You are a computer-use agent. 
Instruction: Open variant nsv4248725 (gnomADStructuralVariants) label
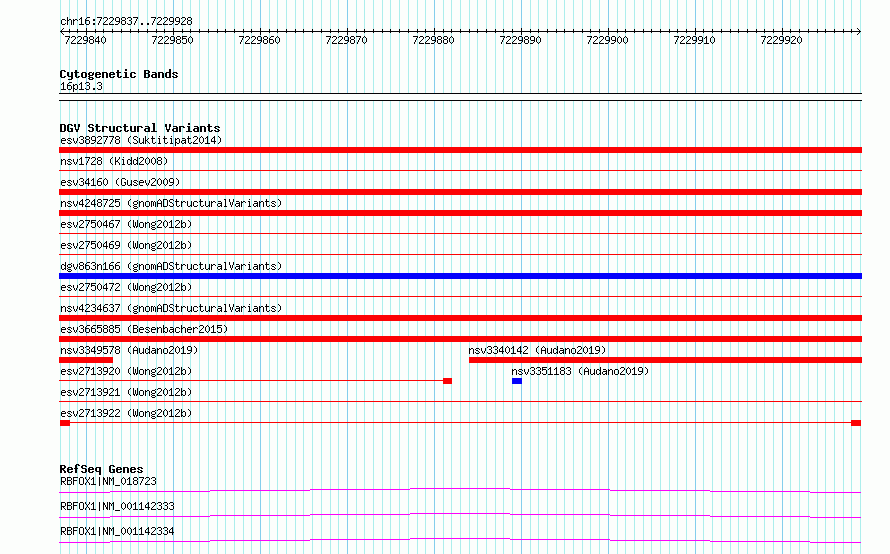(171, 203)
